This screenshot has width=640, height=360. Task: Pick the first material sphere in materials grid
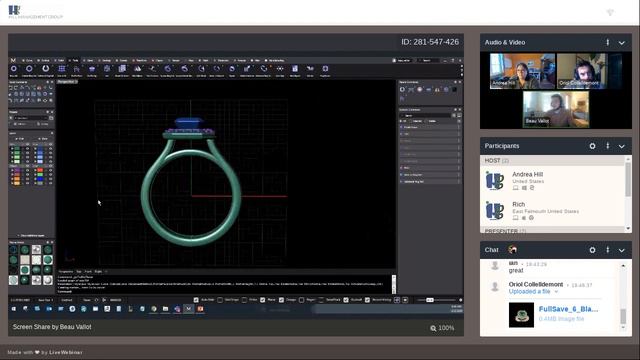tap(13, 249)
